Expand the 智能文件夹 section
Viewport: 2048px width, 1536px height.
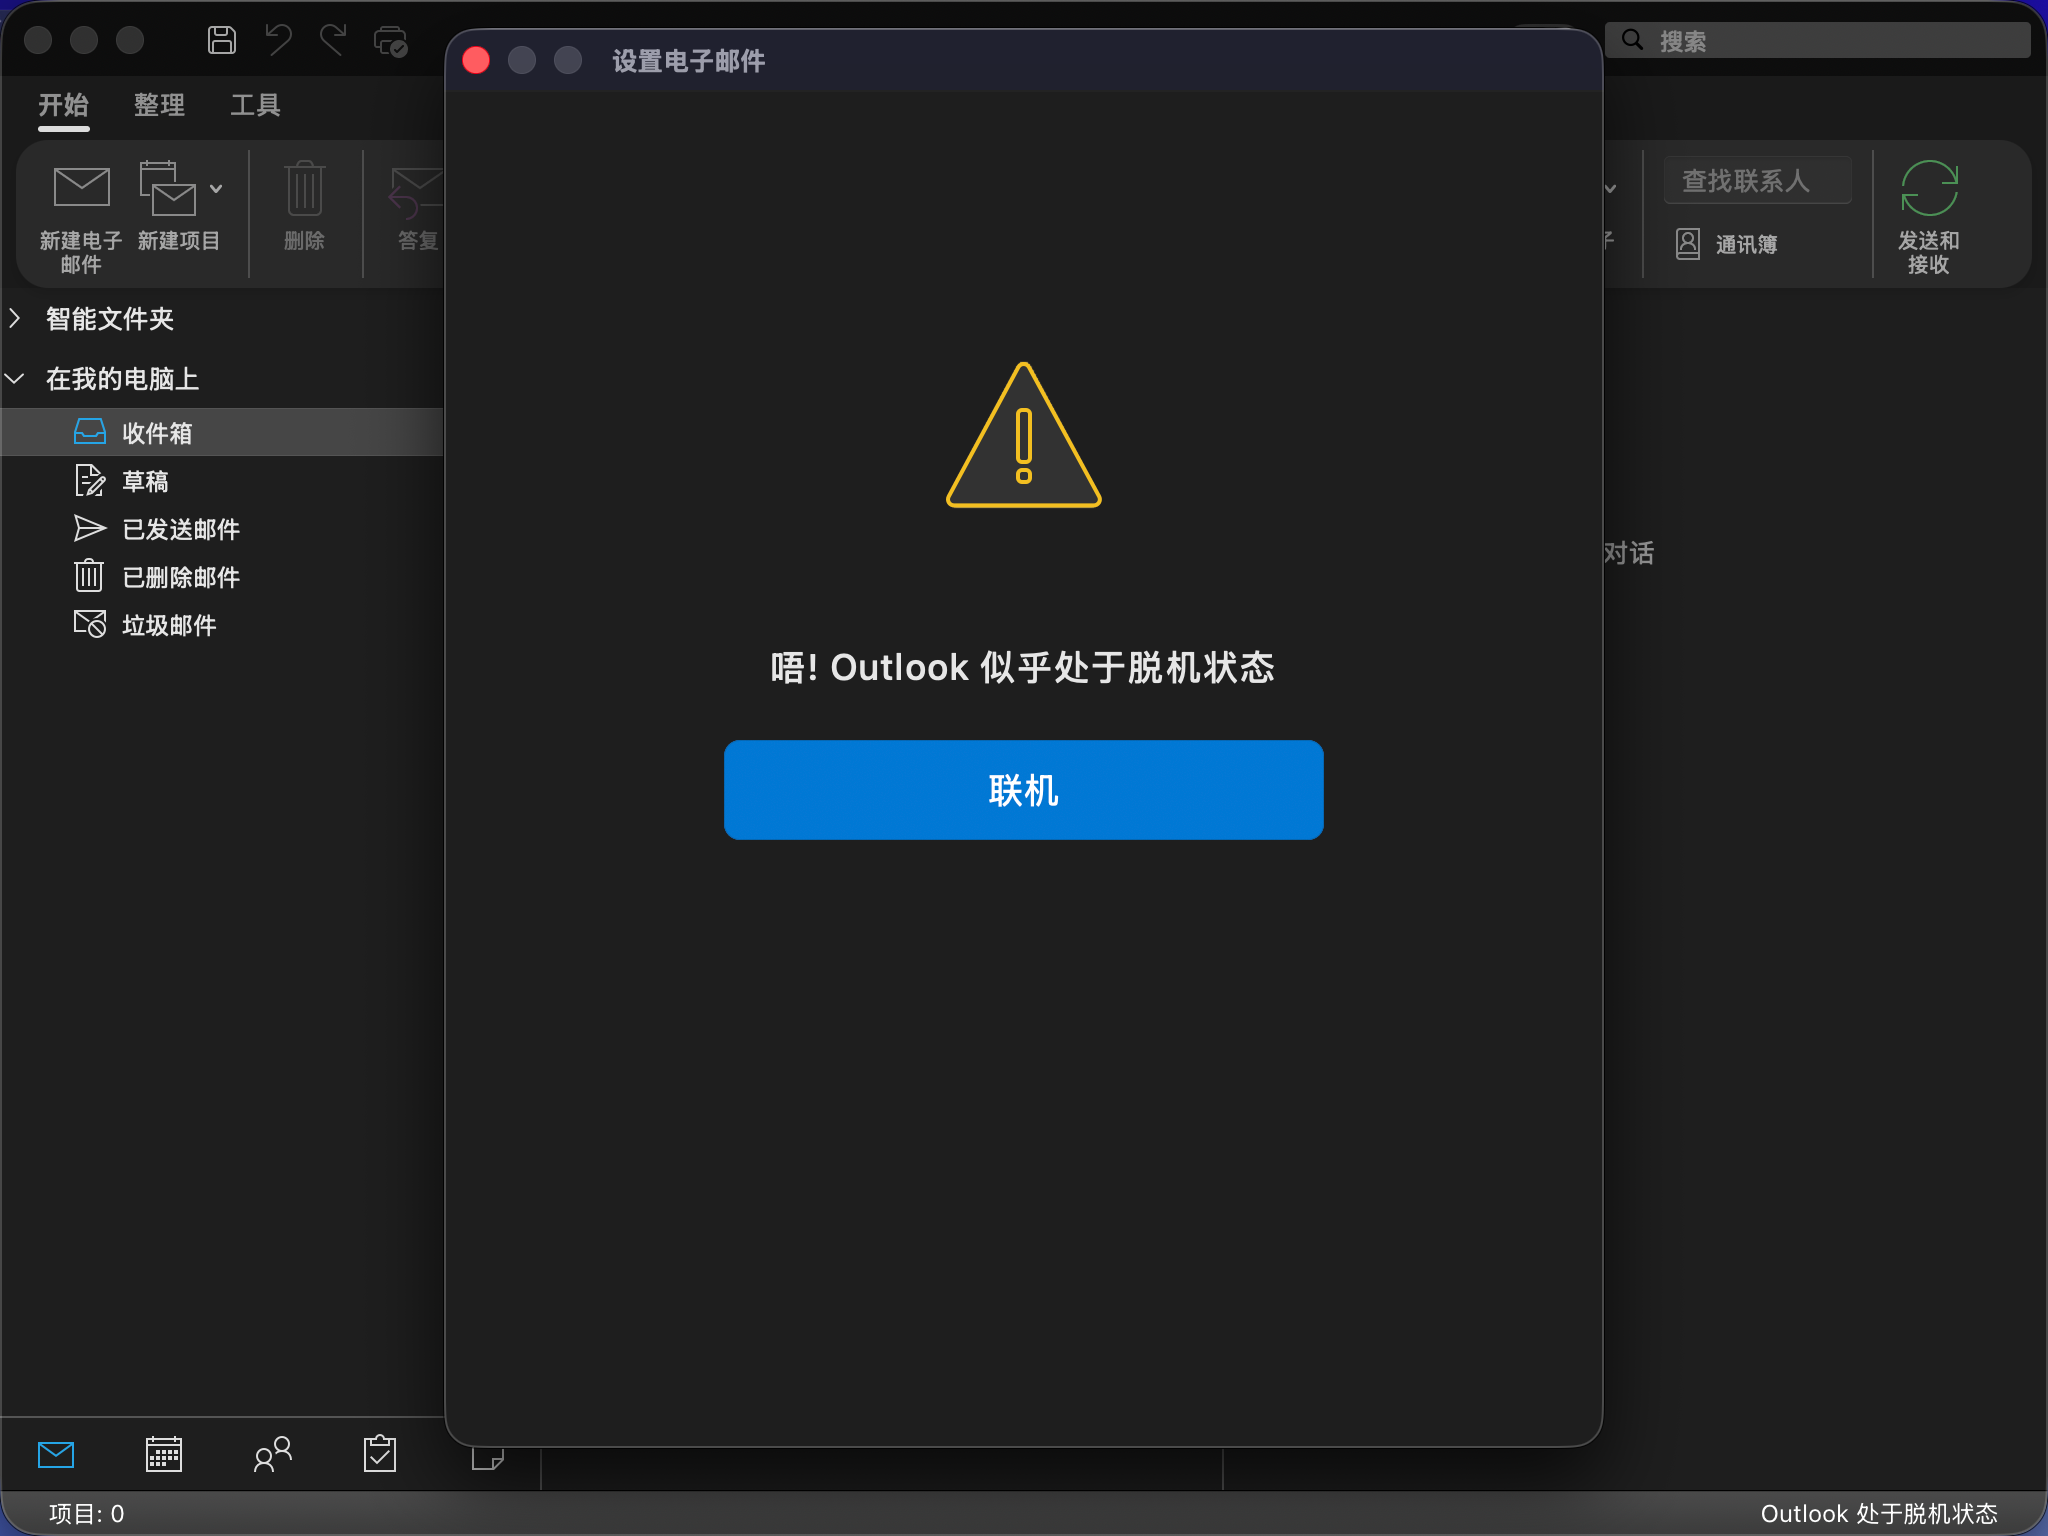(x=16, y=318)
